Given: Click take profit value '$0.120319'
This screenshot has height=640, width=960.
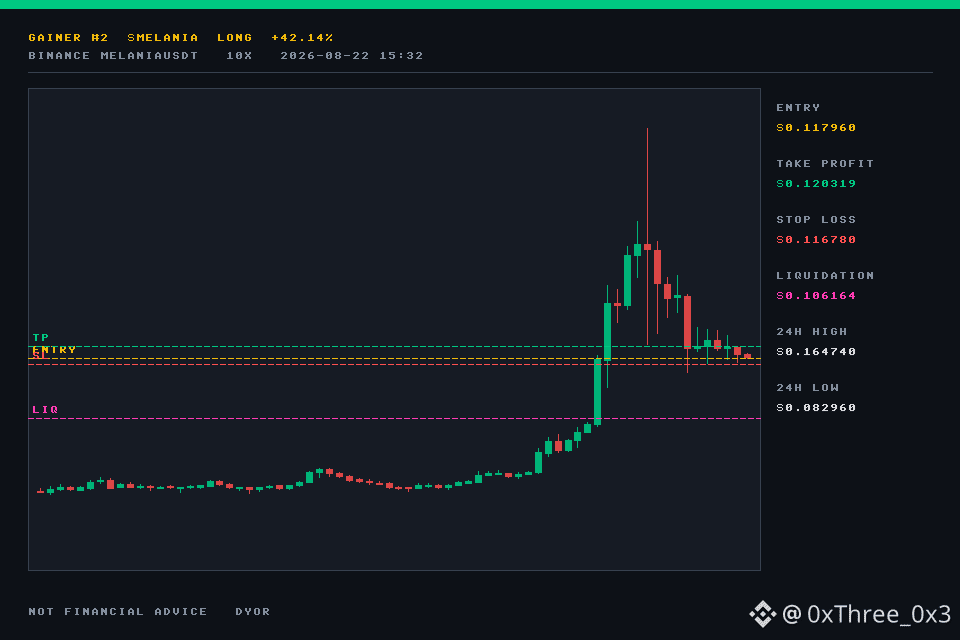Looking at the screenshot, I should click(816, 184).
